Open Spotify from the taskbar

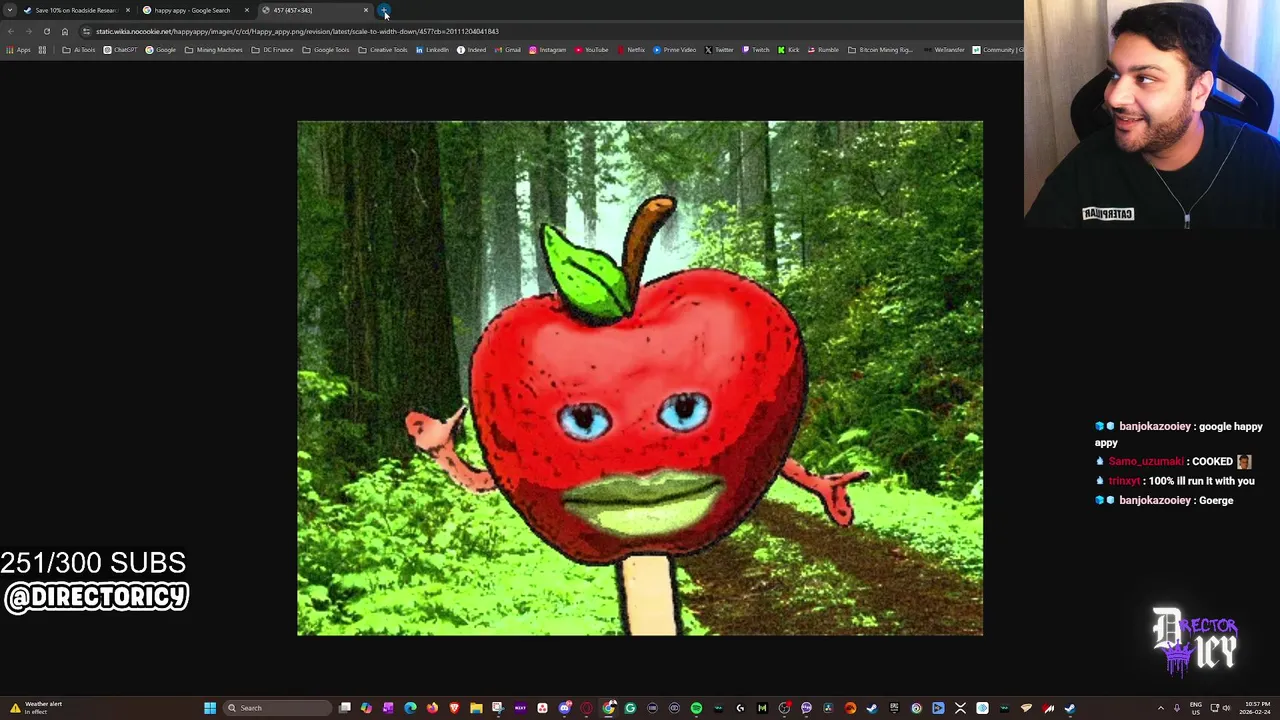pos(696,708)
